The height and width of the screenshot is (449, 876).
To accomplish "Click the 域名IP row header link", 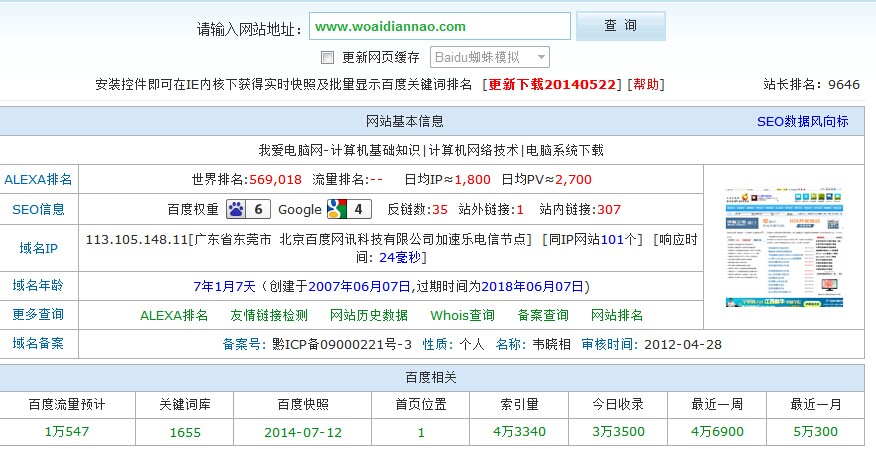I will 38,248.
